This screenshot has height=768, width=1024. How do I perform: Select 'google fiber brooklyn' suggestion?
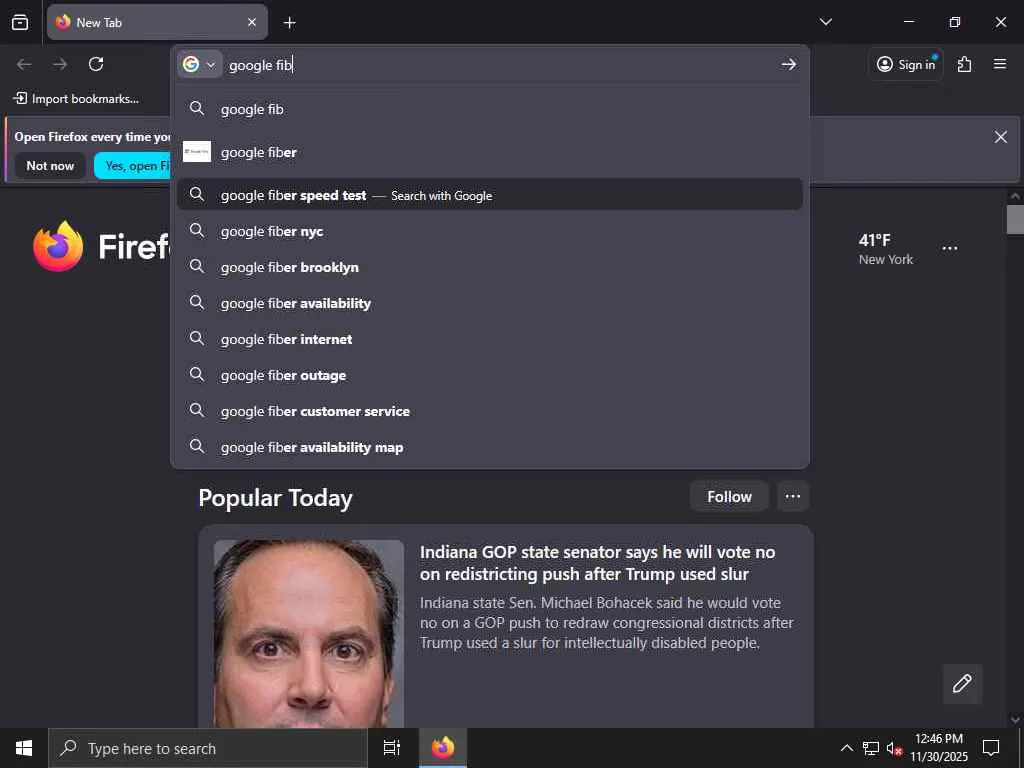click(x=490, y=267)
